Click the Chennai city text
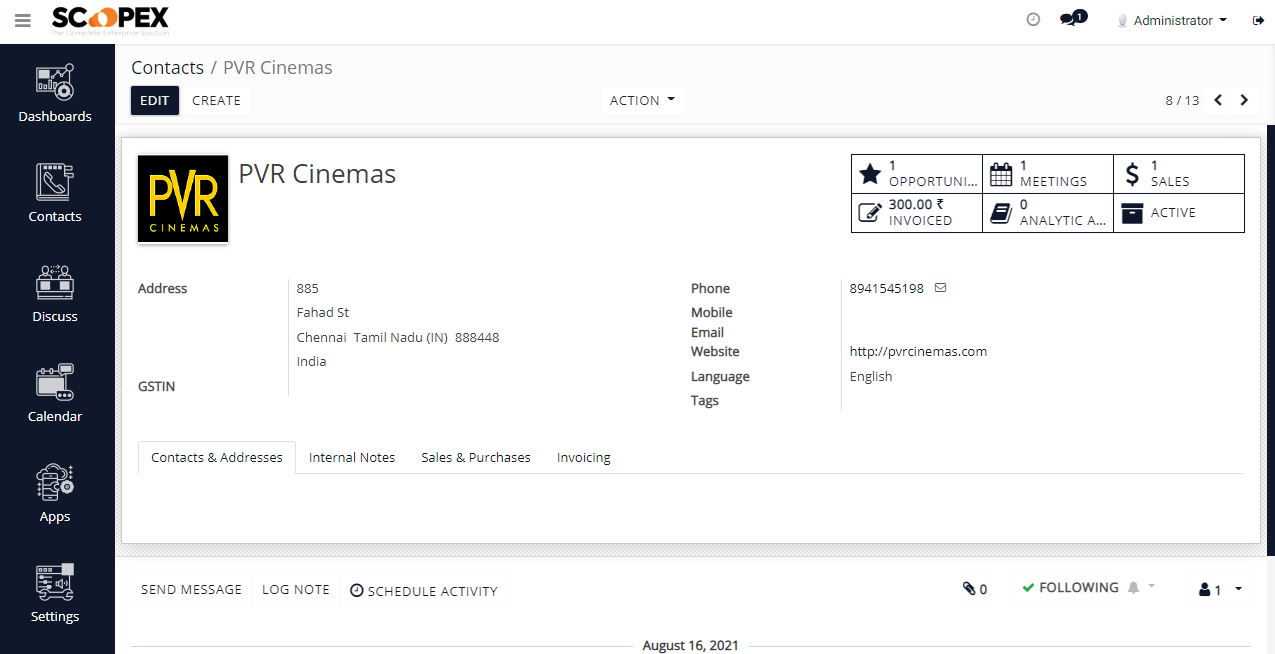 tap(321, 337)
